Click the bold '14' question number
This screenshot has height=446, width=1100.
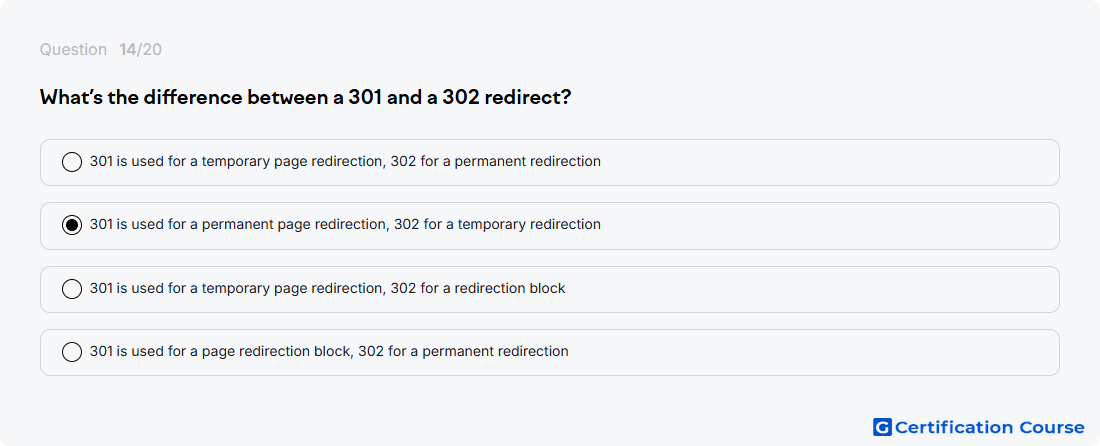(x=128, y=50)
